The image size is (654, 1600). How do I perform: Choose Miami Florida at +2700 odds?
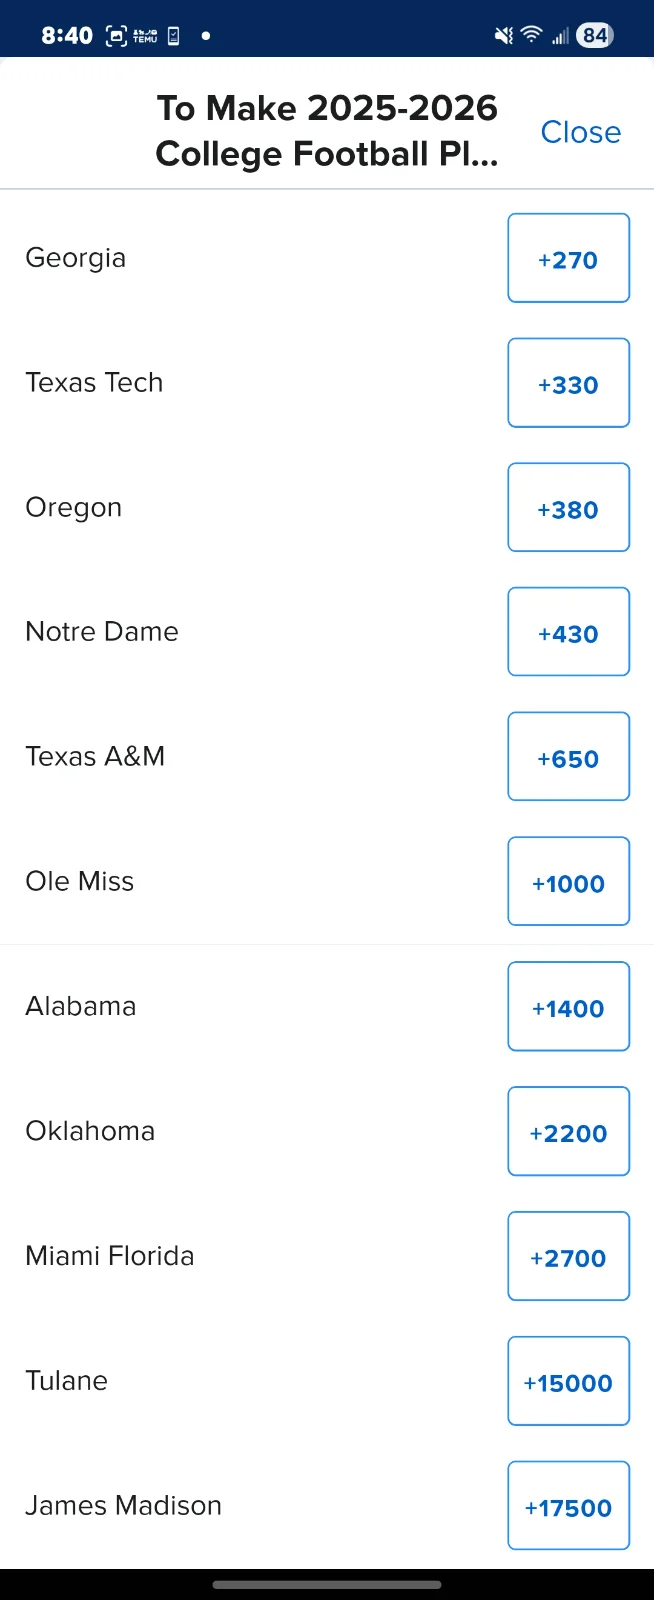pos(568,1256)
